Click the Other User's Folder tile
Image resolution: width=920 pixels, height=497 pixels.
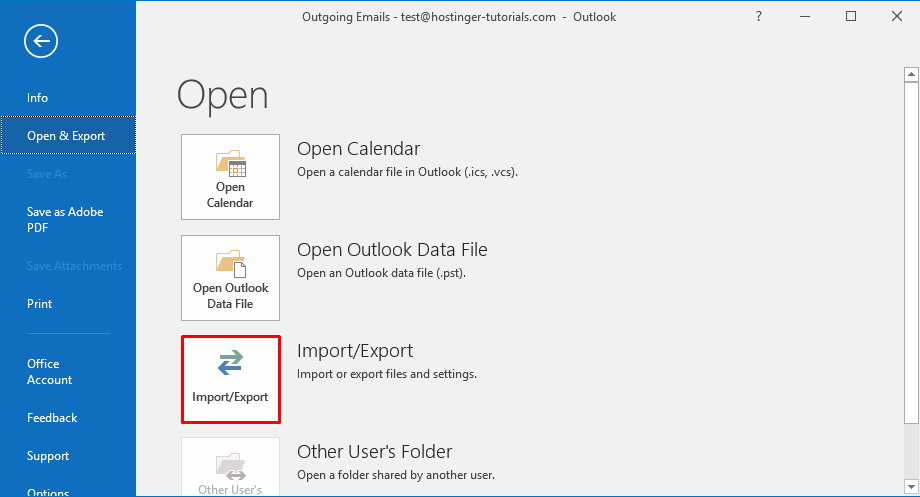tap(230, 467)
